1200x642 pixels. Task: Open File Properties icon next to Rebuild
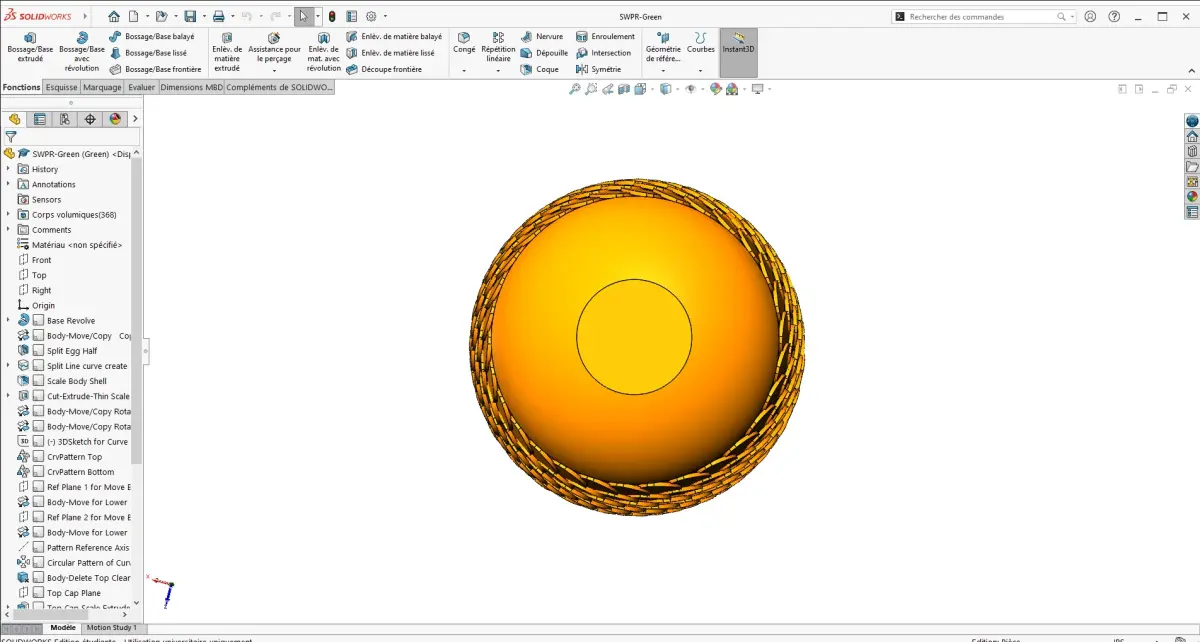click(x=351, y=16)
